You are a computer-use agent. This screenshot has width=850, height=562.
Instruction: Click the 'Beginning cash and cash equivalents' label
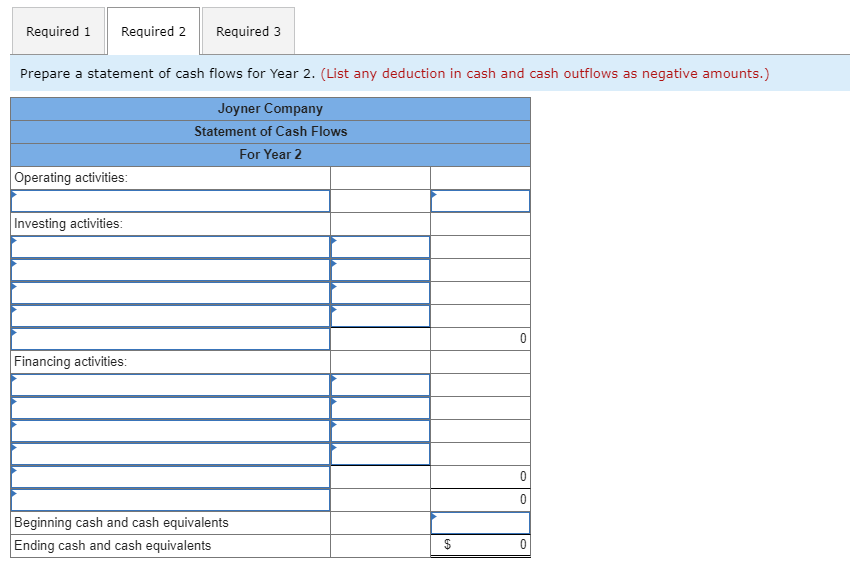coord(121,522)
